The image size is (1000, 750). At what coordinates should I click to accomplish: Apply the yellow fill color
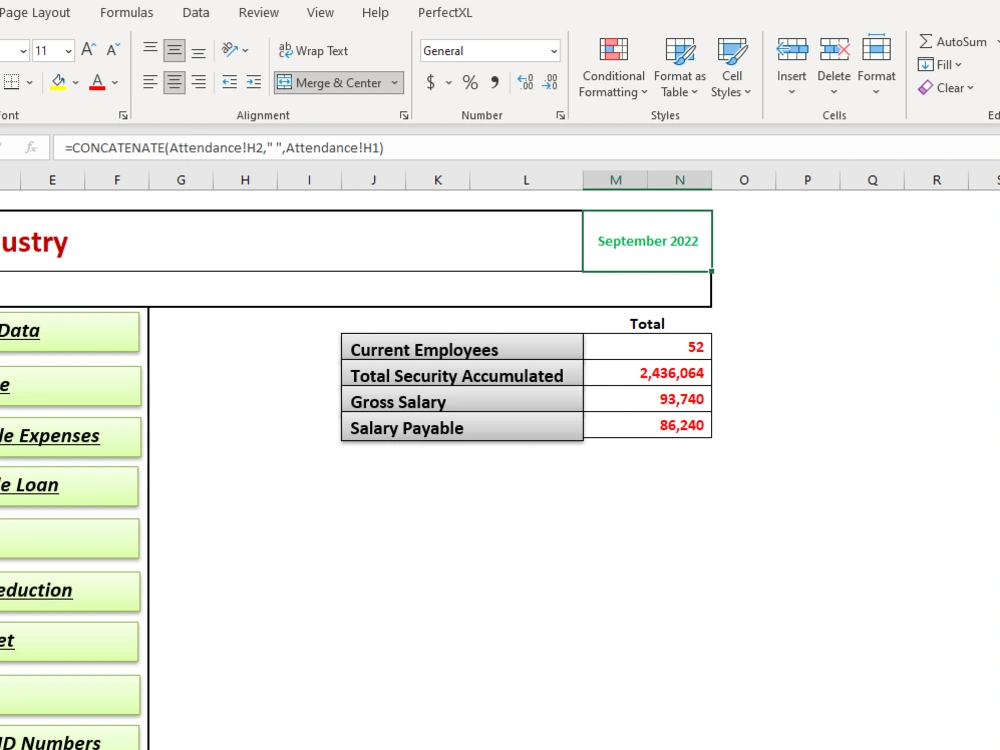[59, 82]
